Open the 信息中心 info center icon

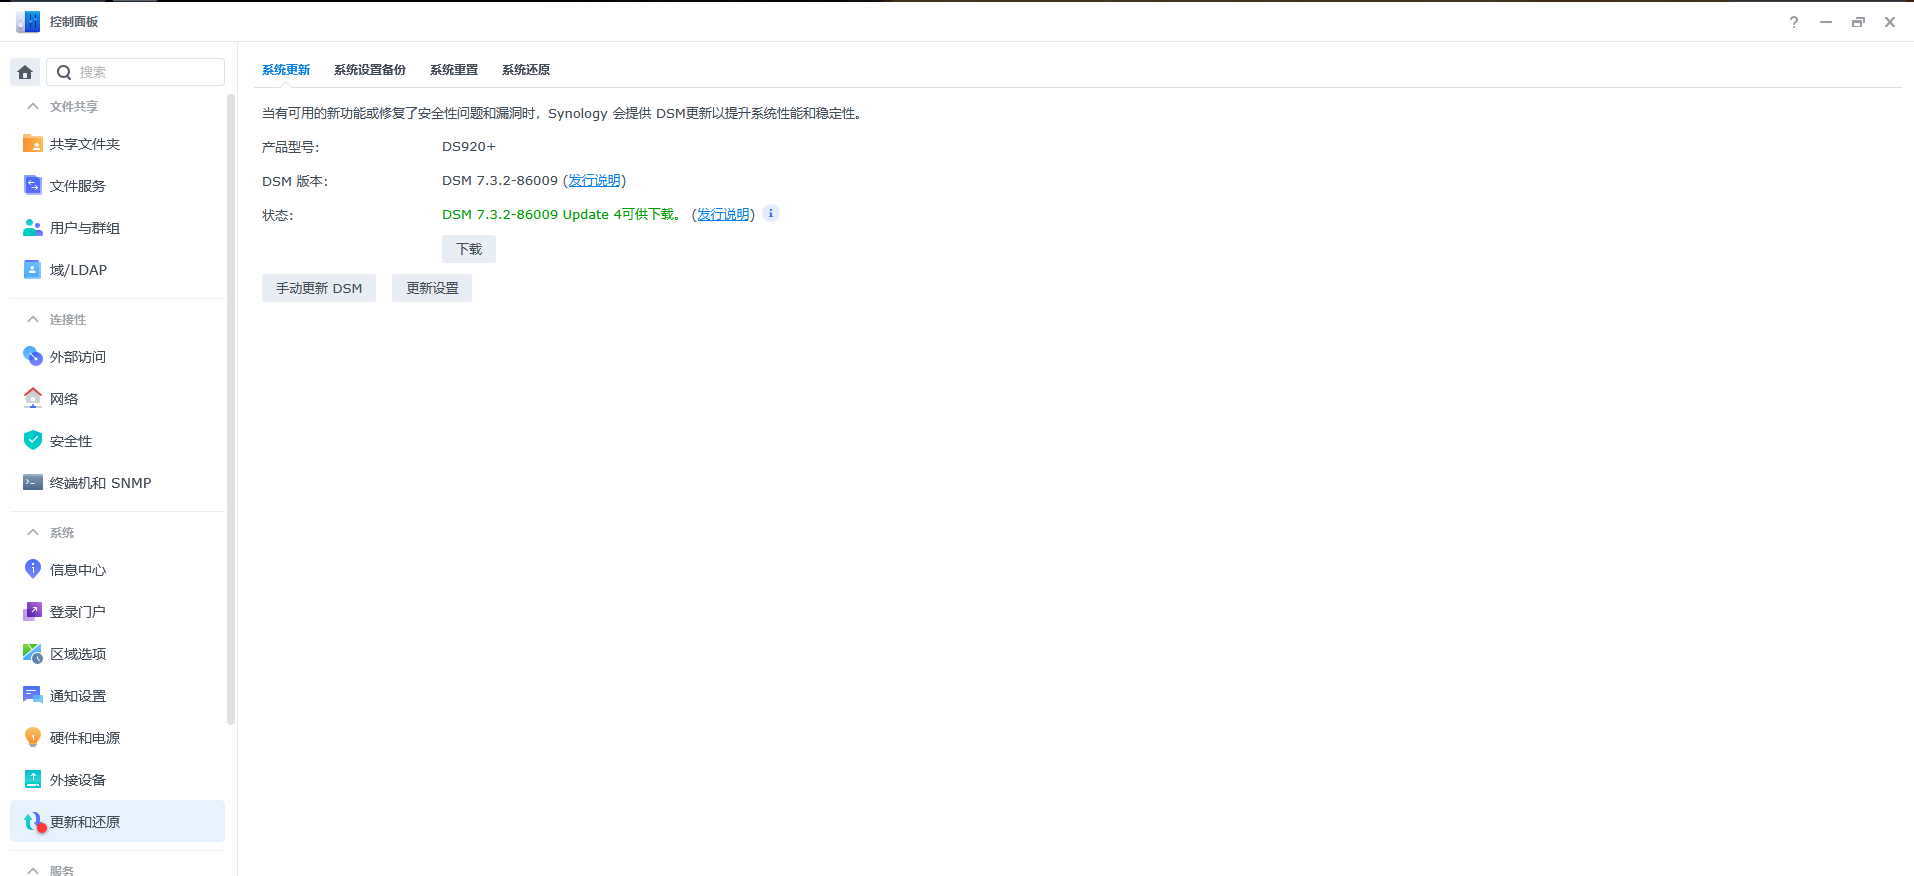[33, 570]
